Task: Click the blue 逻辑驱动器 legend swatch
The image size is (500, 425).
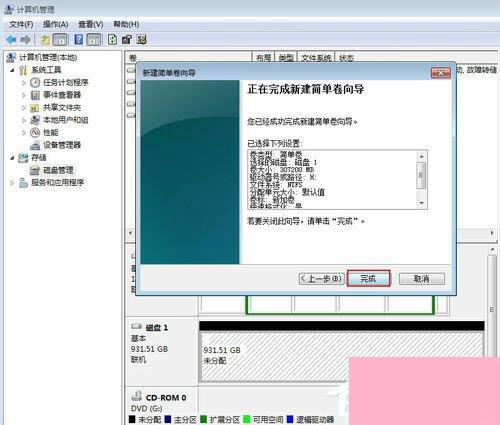Action: [x=290, y=419]
